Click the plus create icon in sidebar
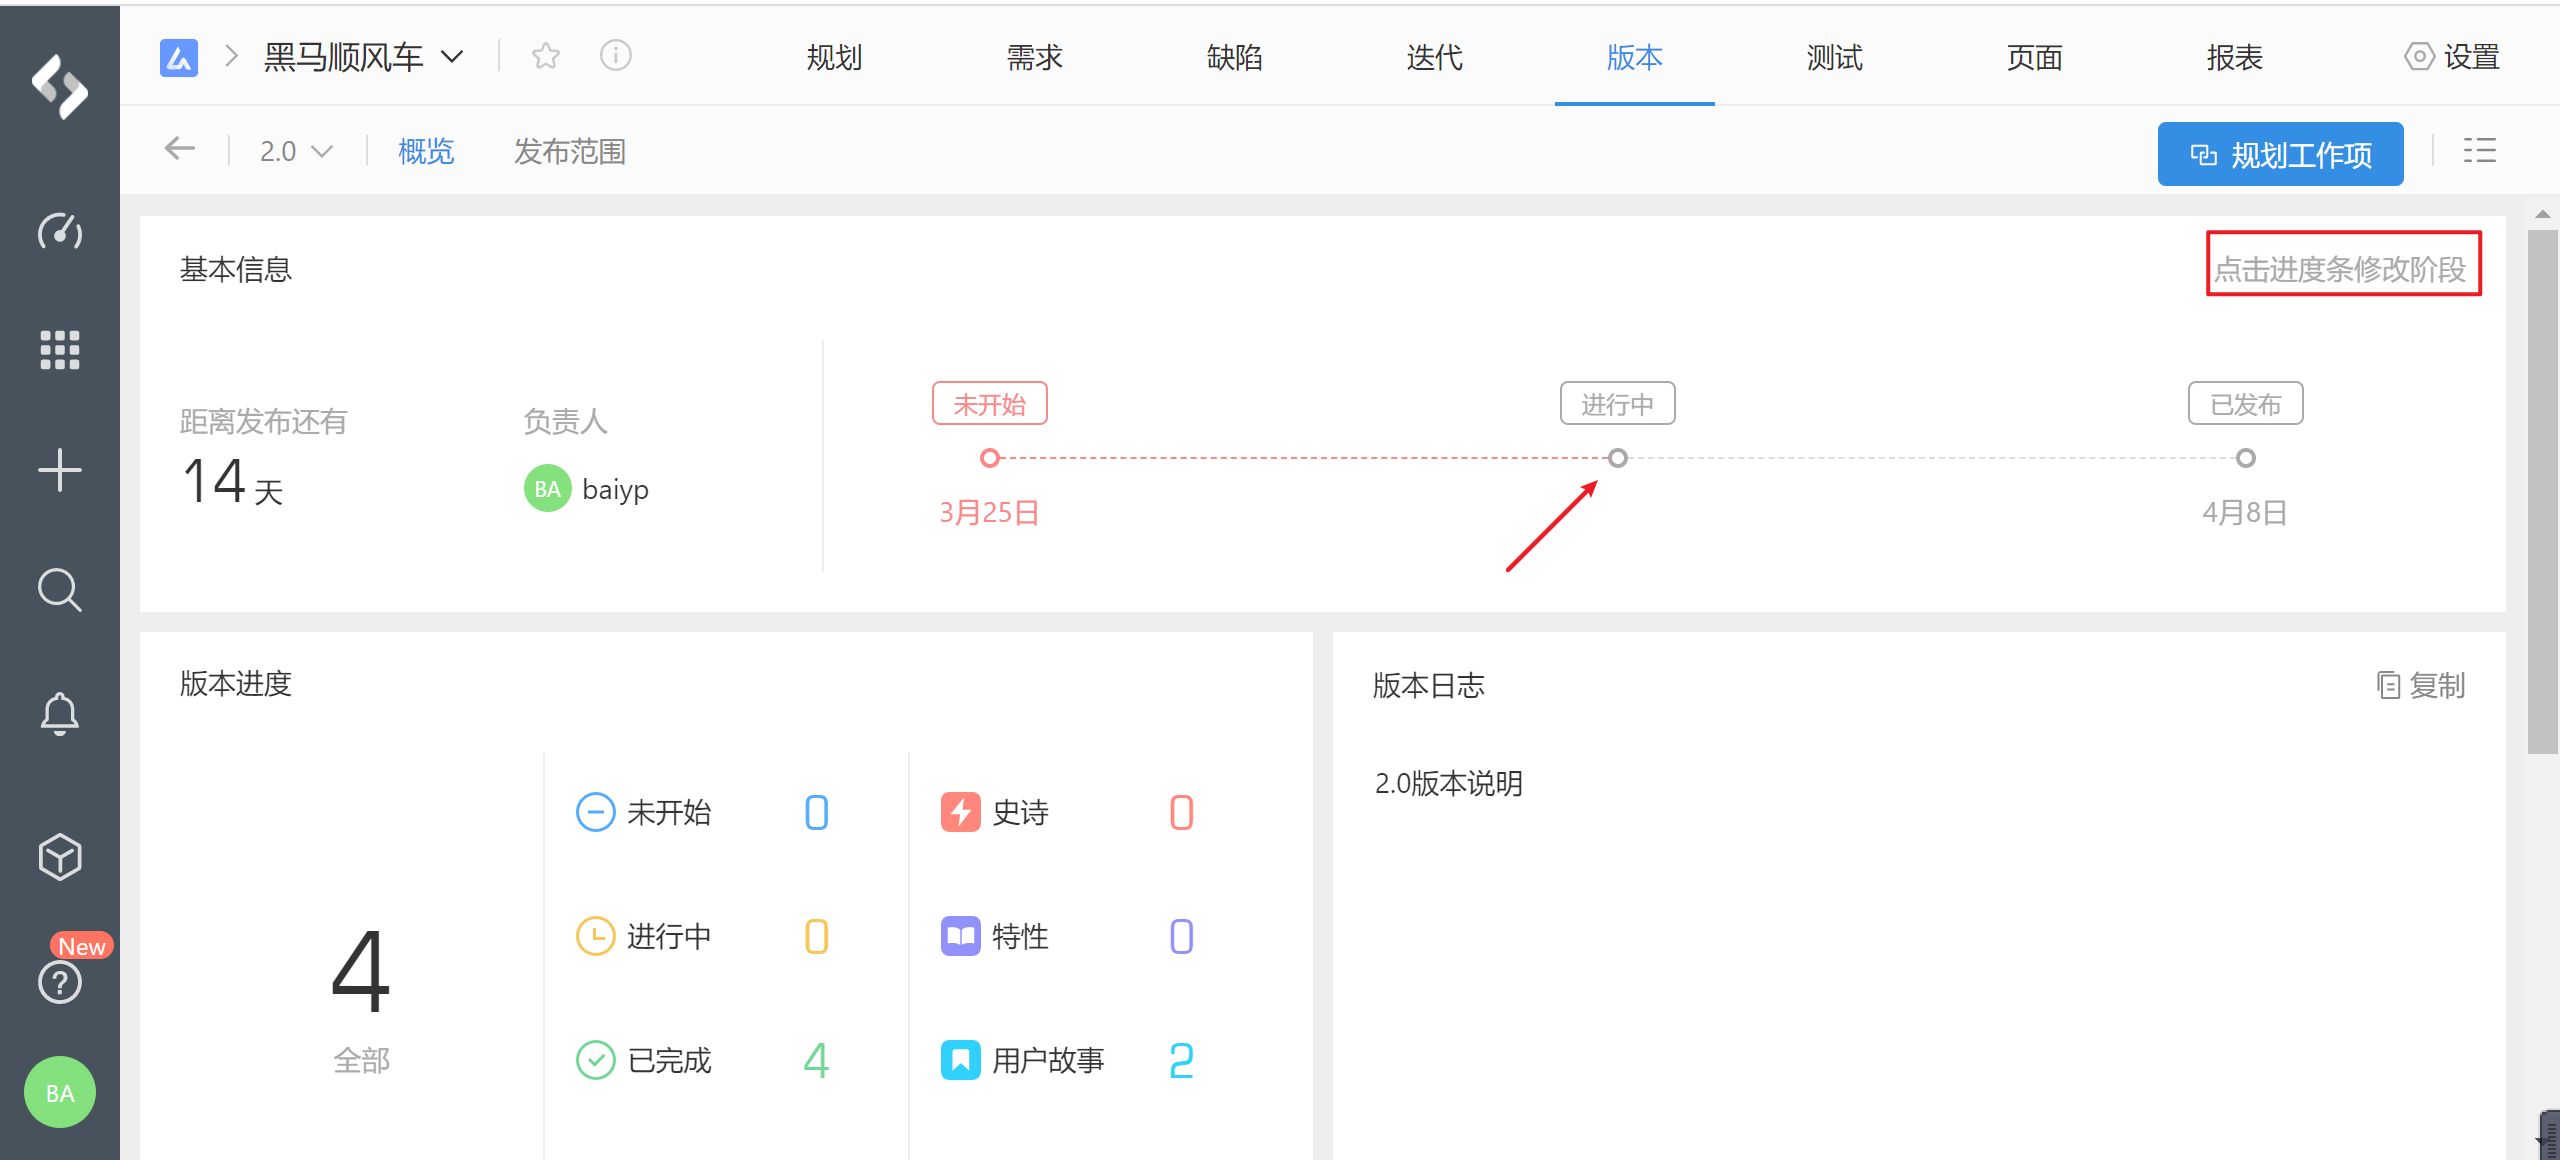The width and height of the screenshot is (2560, 1160). [60, 470]
